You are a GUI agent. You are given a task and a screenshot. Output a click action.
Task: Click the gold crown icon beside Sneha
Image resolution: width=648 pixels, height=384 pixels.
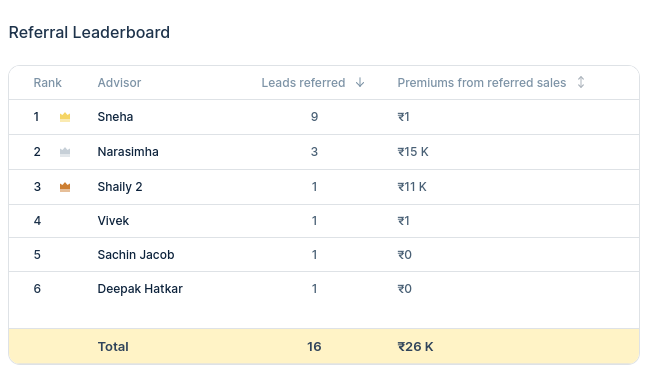coord(65,117)
